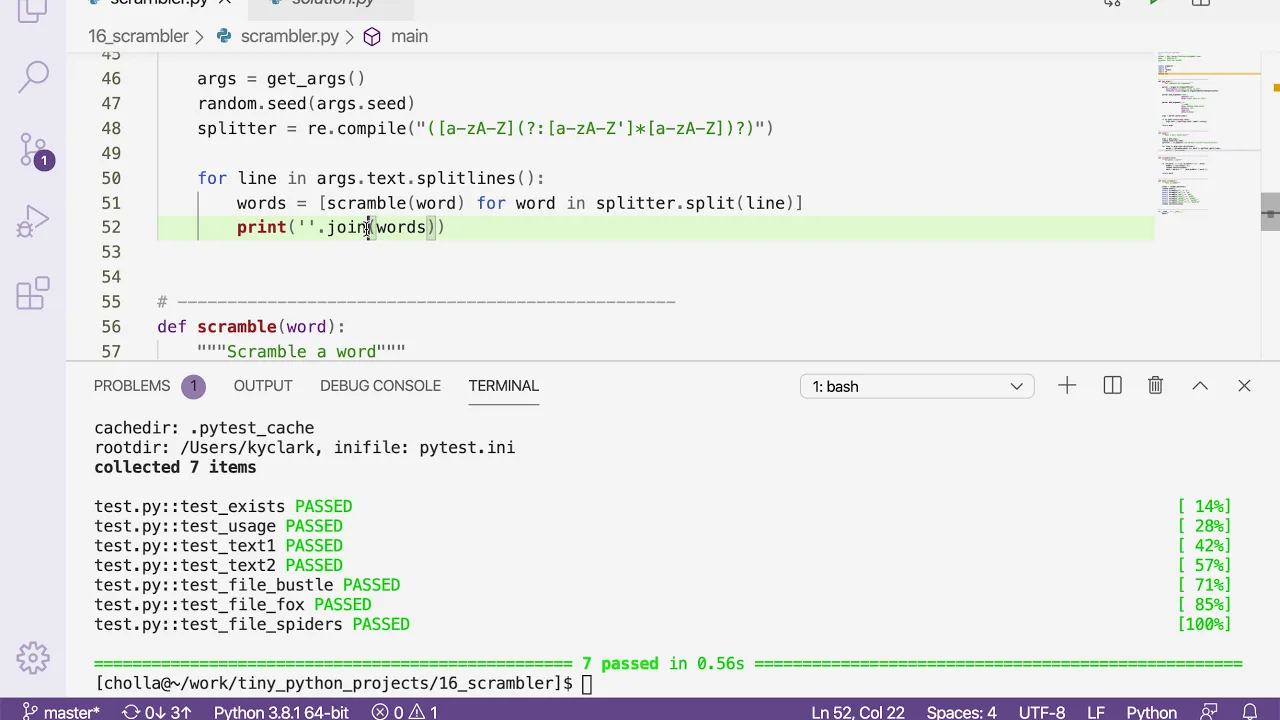
Task: Click 'test.py::test_usage PASSED' line
Action: 218,526
